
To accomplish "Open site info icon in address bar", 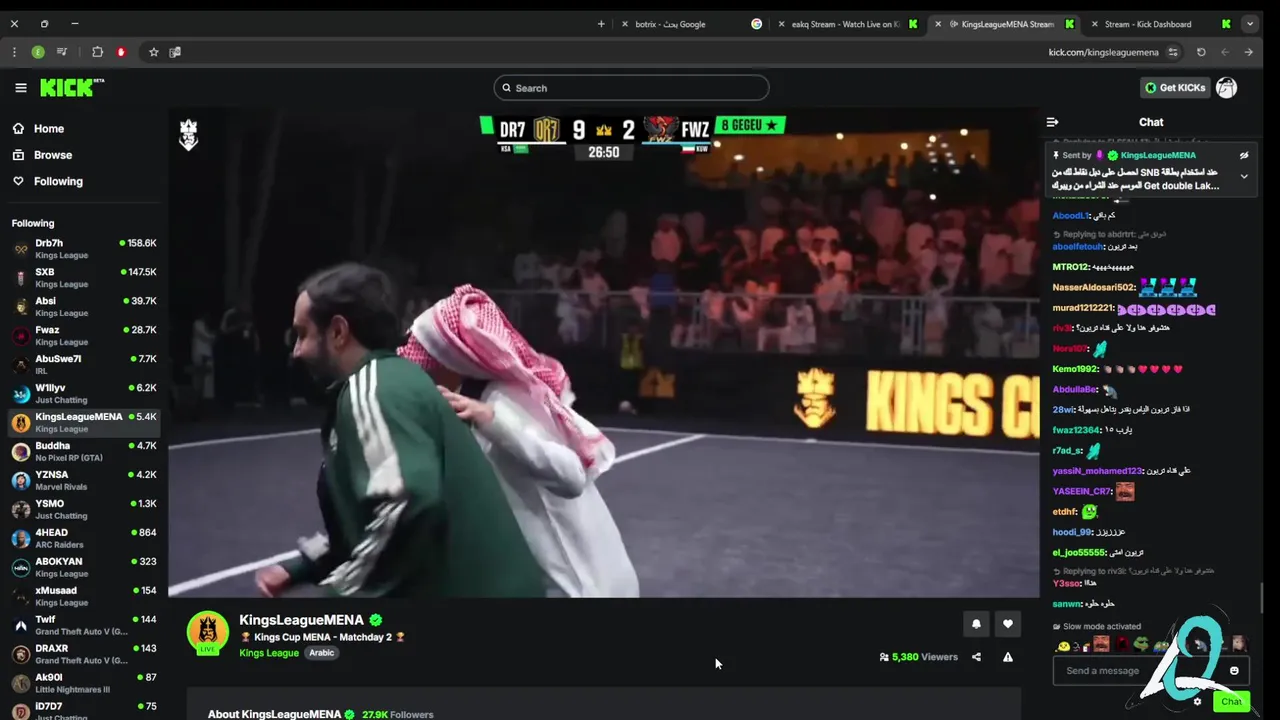I will pos(1173,52).
